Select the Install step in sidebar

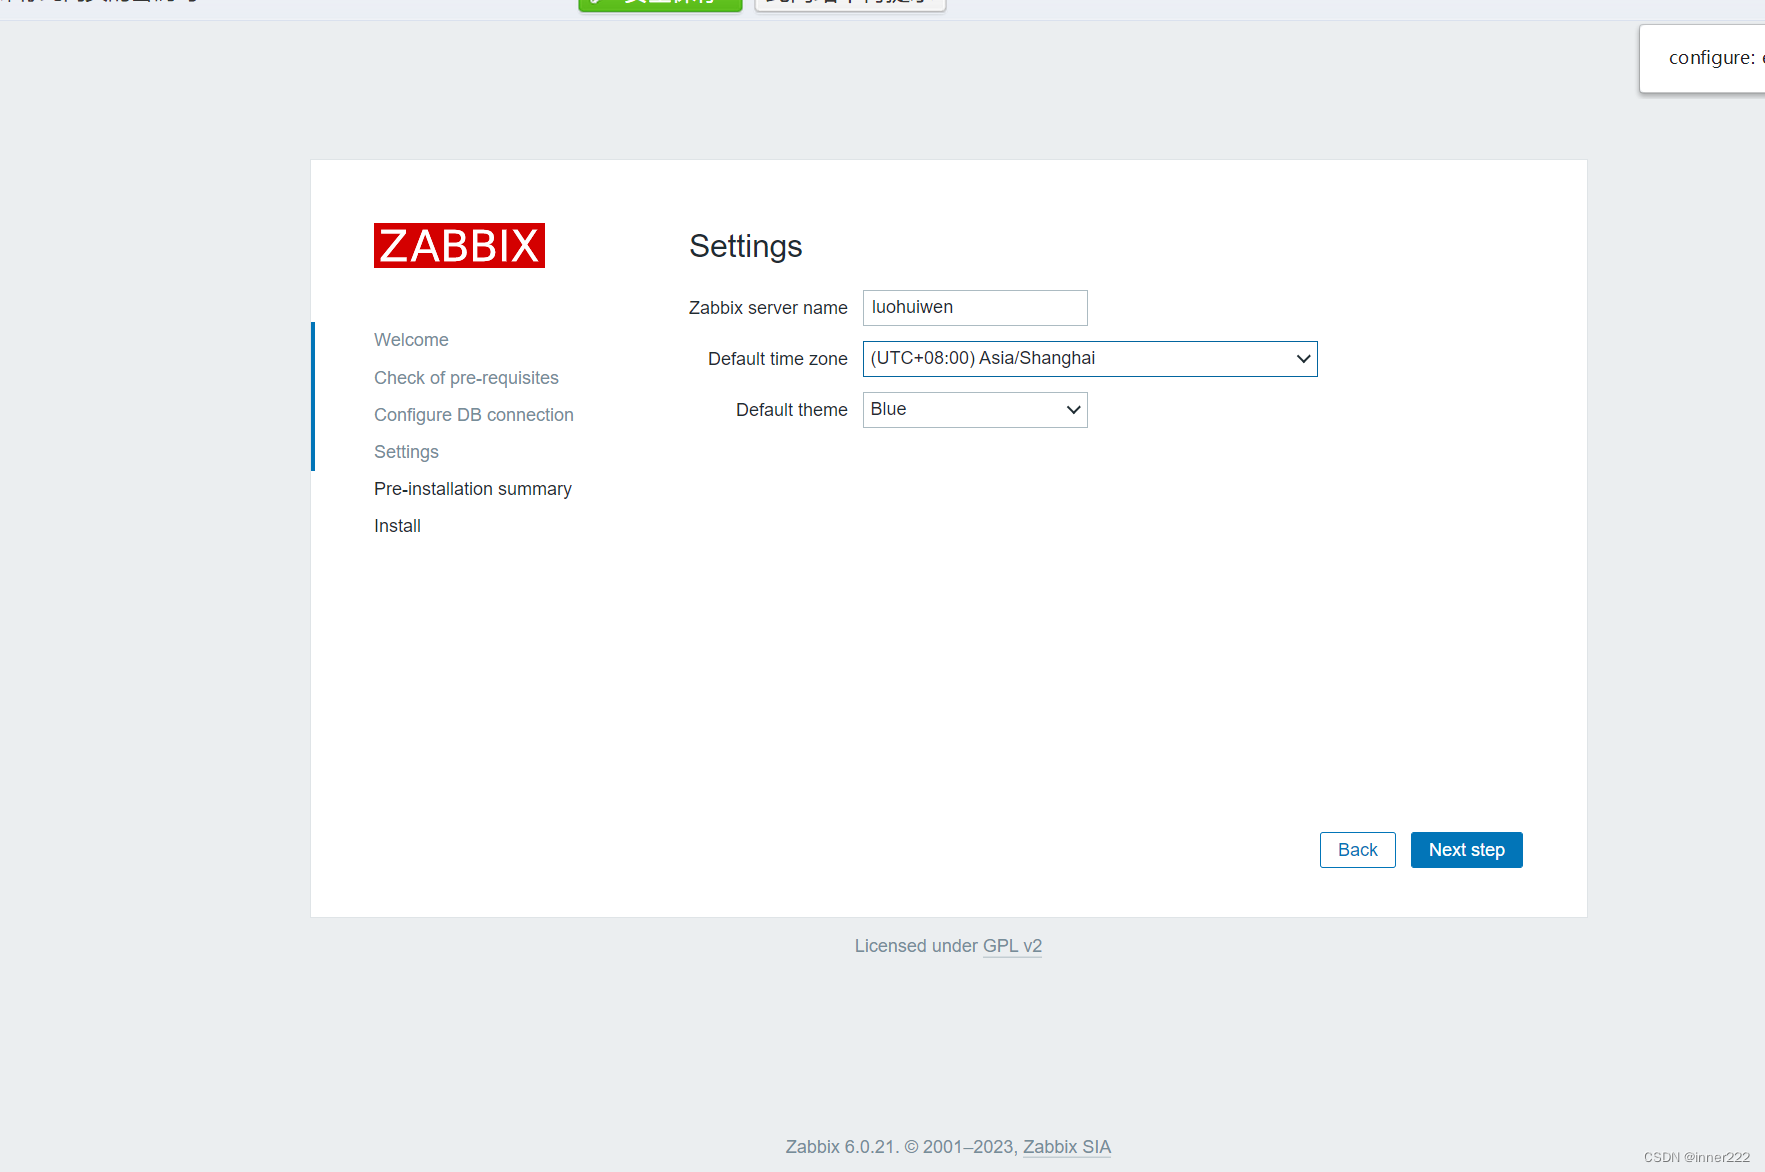coord(397,526)
